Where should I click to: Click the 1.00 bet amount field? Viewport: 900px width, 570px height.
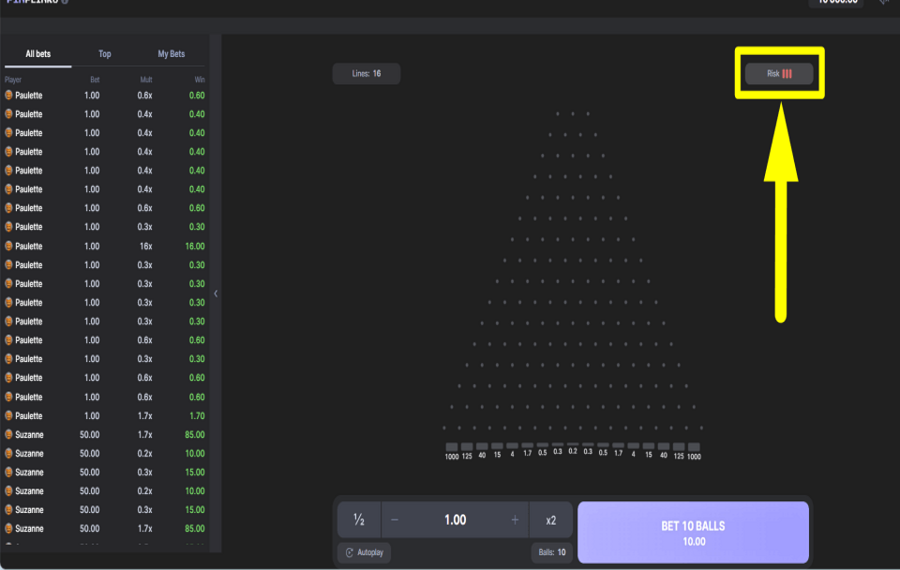click(x=455, y=520)
